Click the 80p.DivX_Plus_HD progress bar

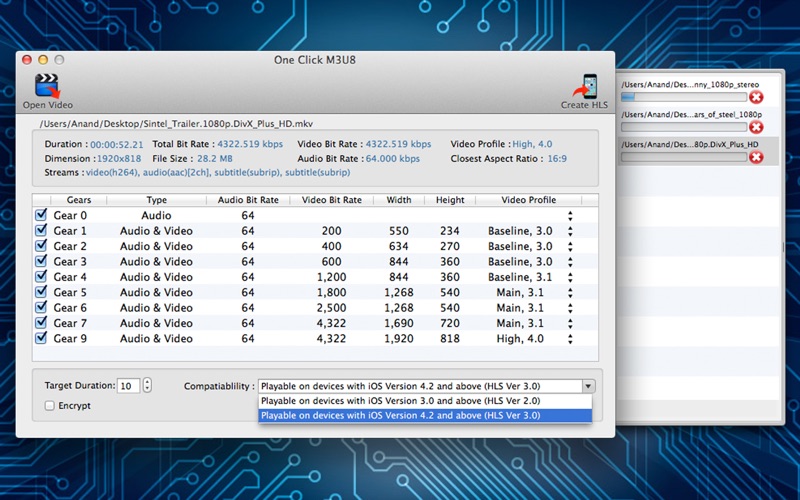[684, 157]
